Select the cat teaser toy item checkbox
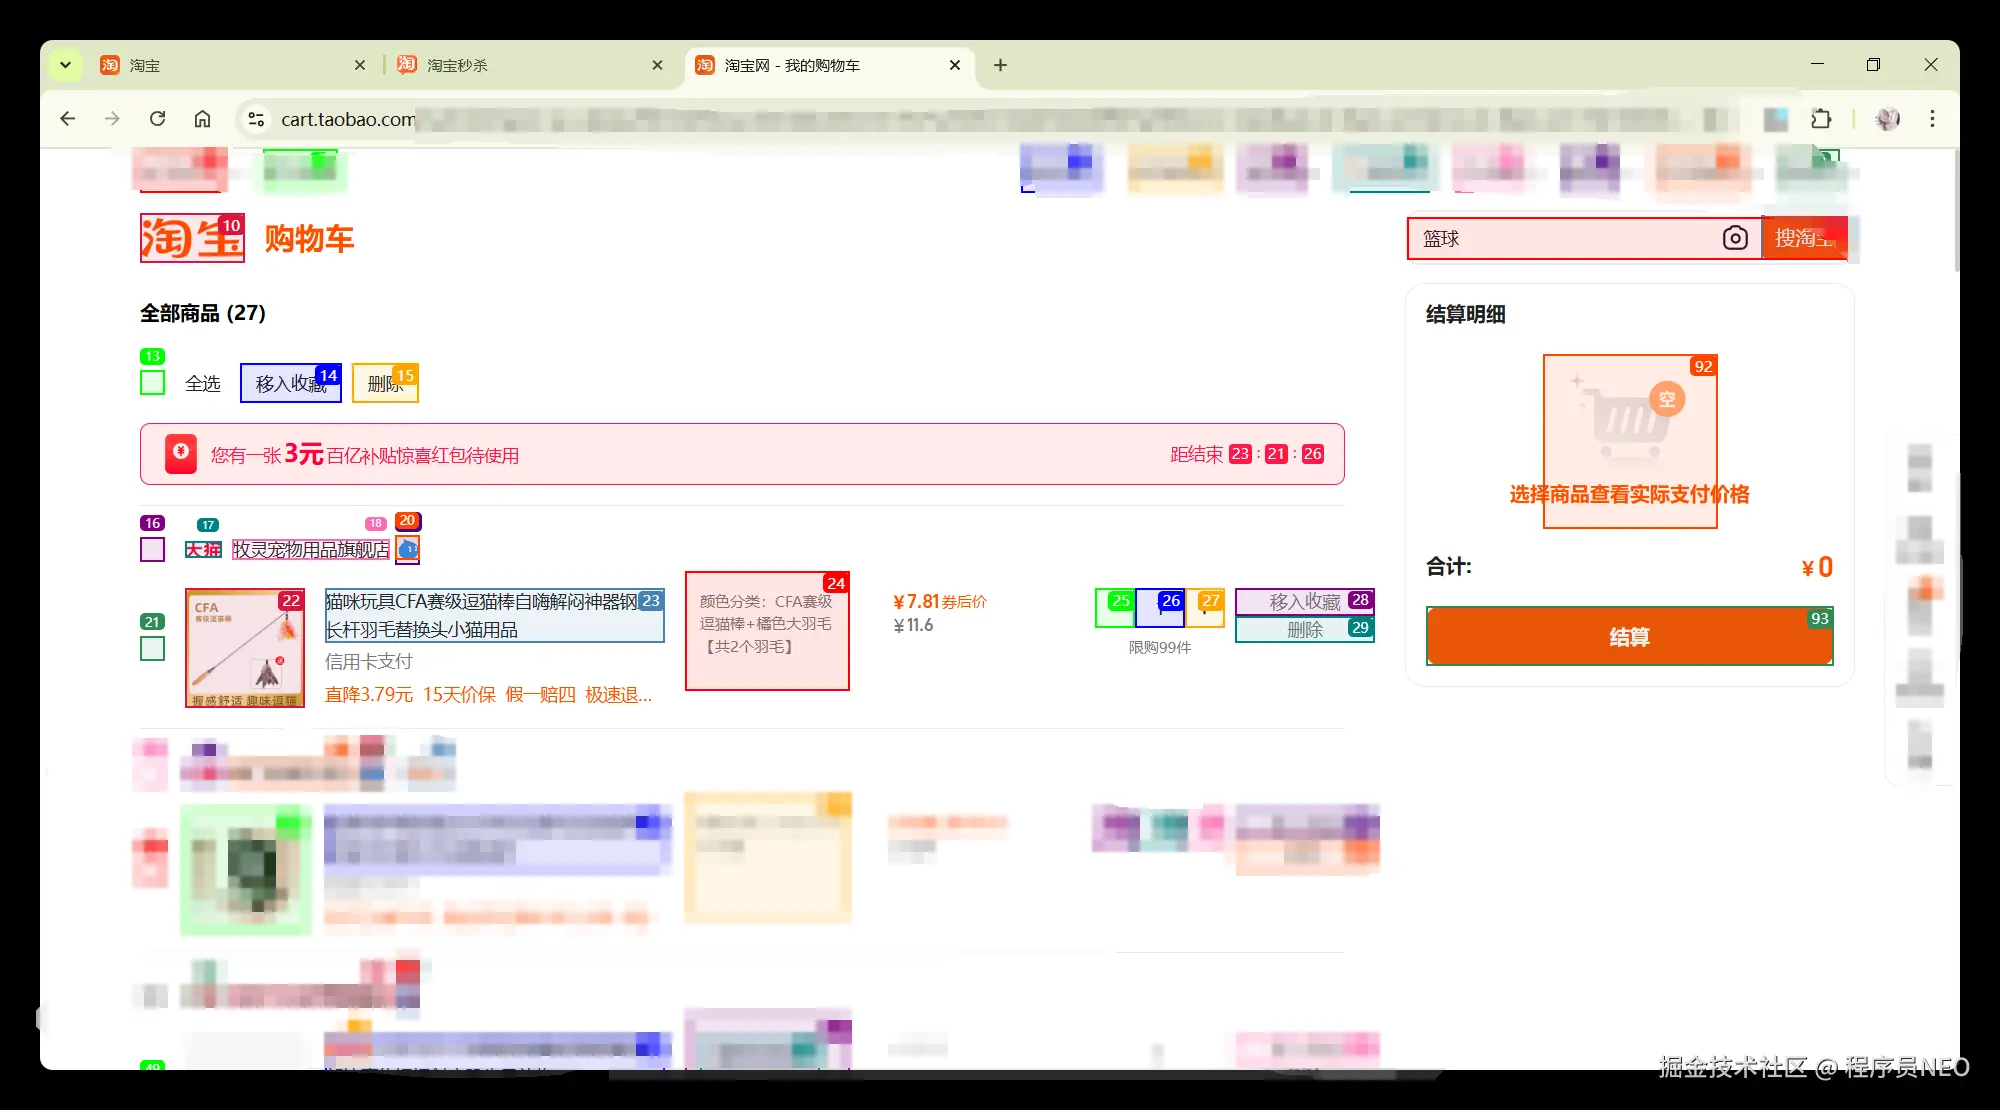The image size is (2000, 1110). coord(152,649)
